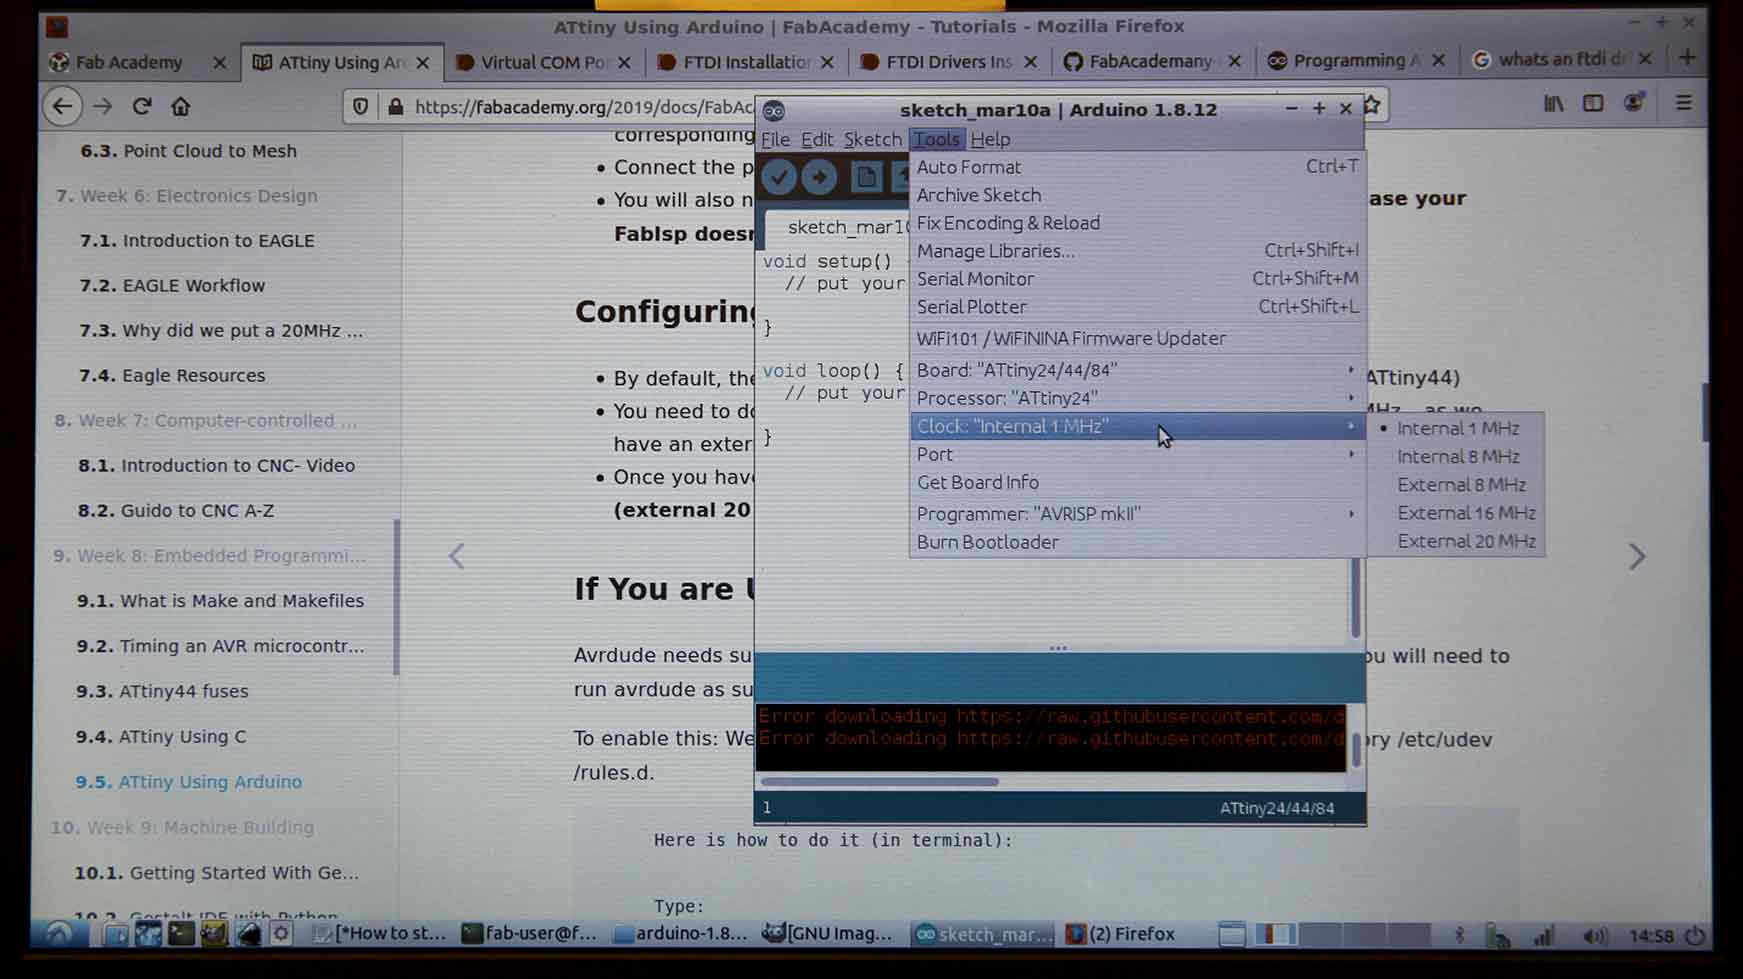The height and width of the screenshot is (979, 1743).
Task: Switch to the 'FTDI Drivers Ins' Firefox tab
Action: (948, 62)
